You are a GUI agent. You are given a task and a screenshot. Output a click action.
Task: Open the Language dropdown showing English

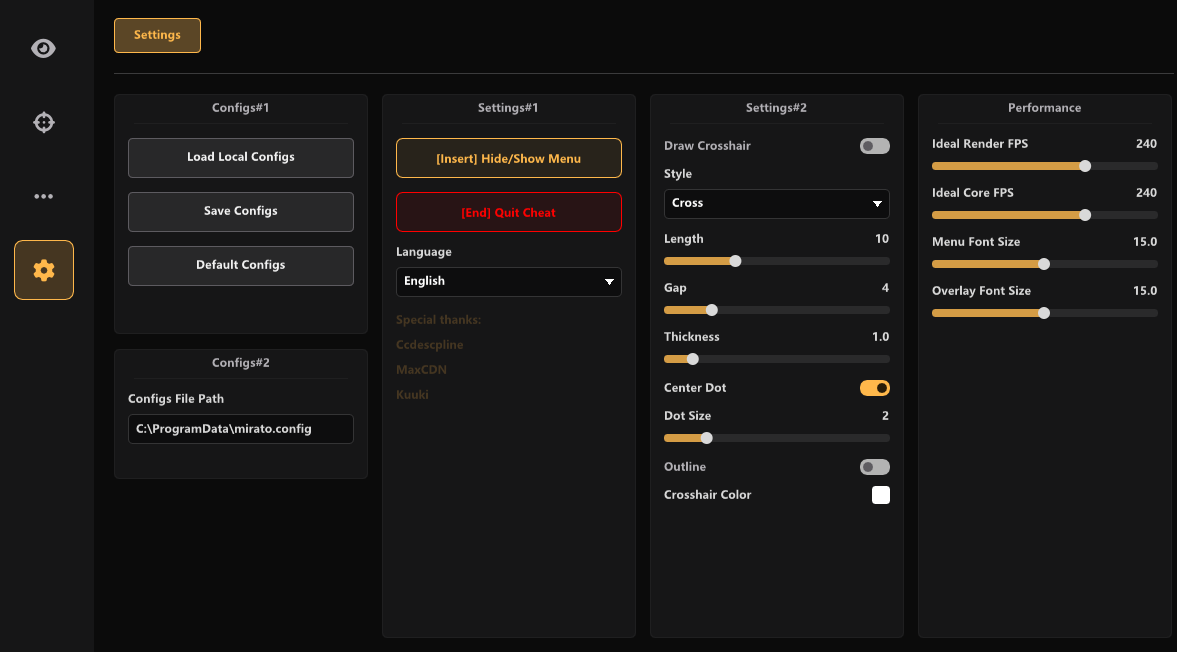coord(509,281)
